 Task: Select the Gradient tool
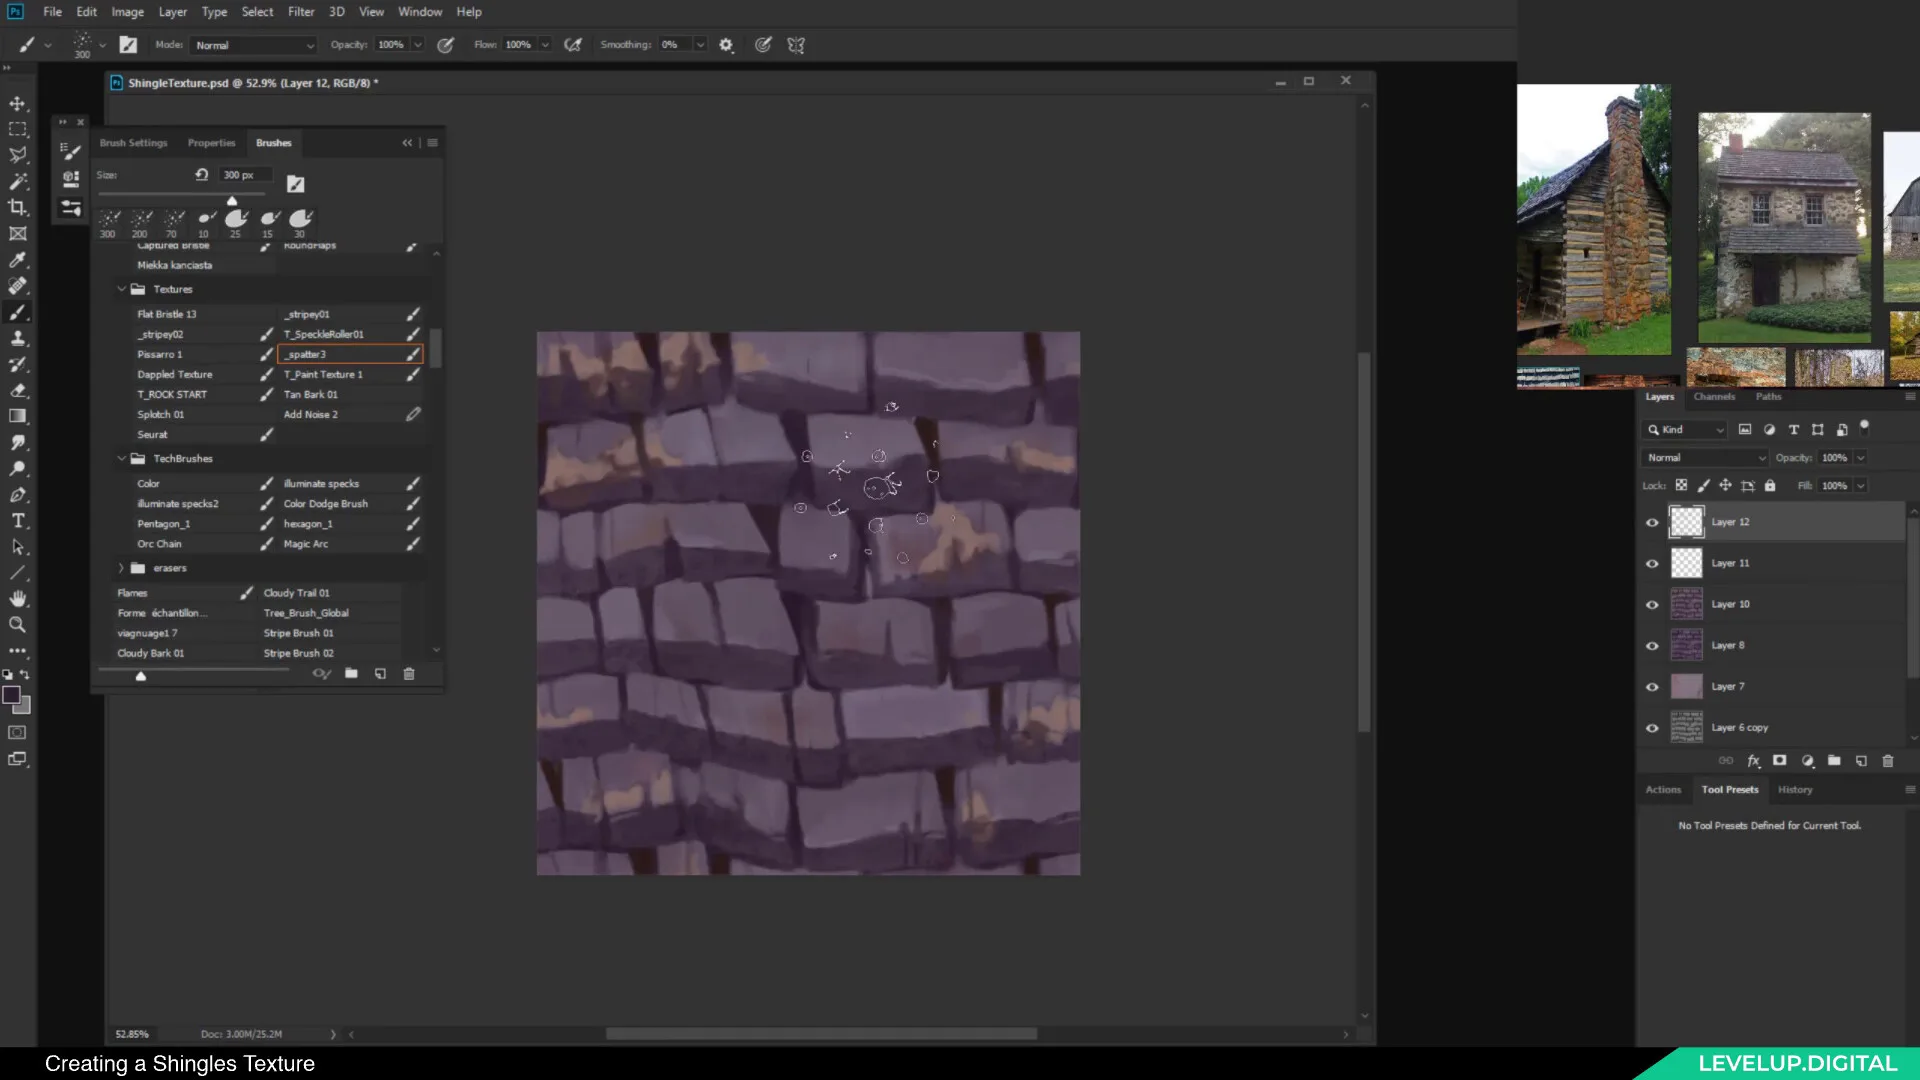pyautogui.click(x=18, y=416)
